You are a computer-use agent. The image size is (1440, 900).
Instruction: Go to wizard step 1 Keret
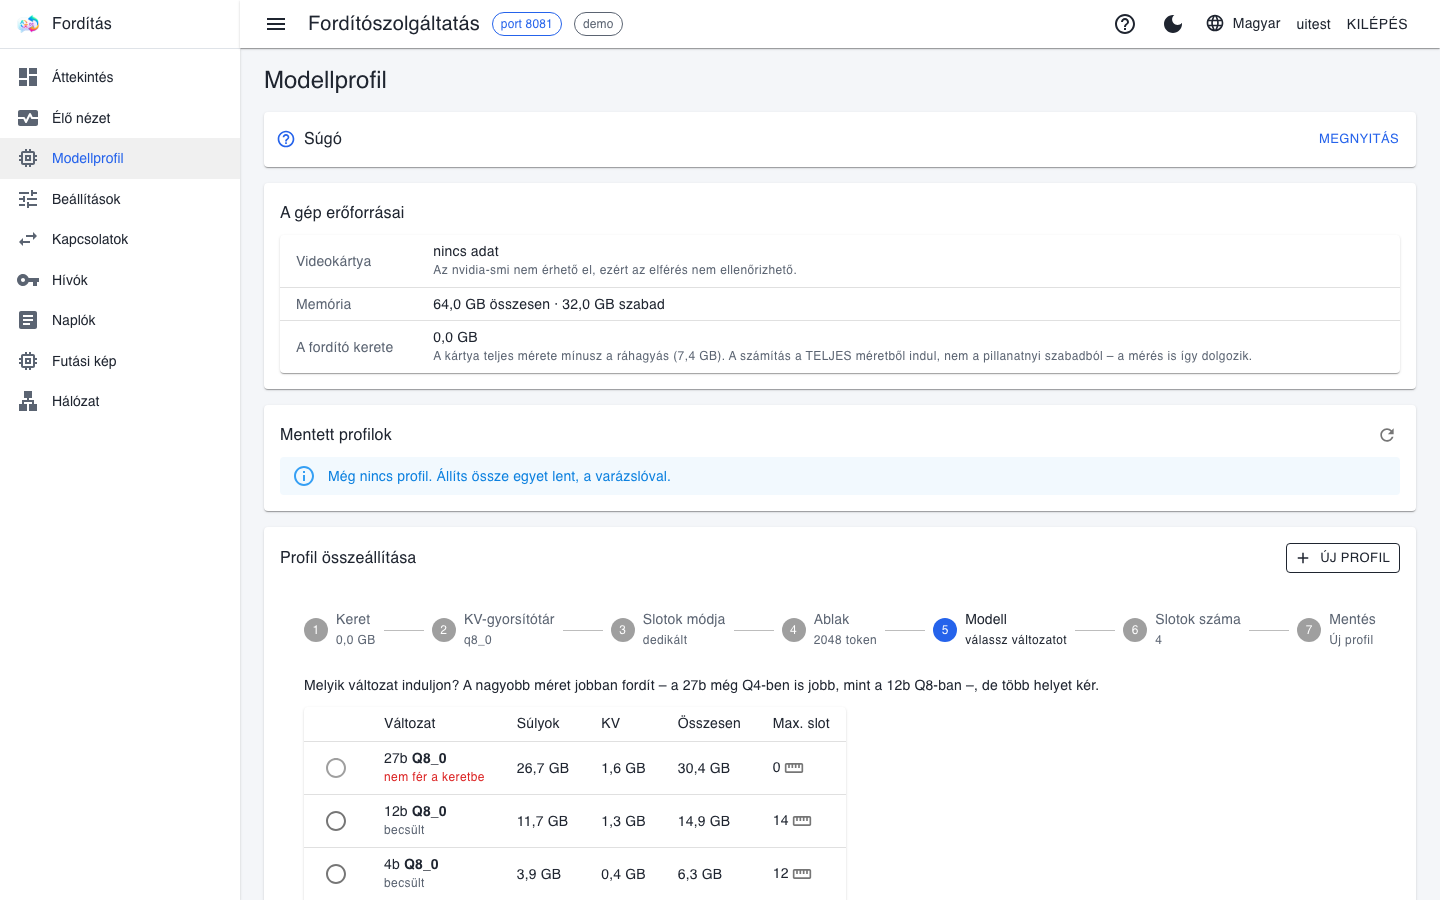(340, 630)
